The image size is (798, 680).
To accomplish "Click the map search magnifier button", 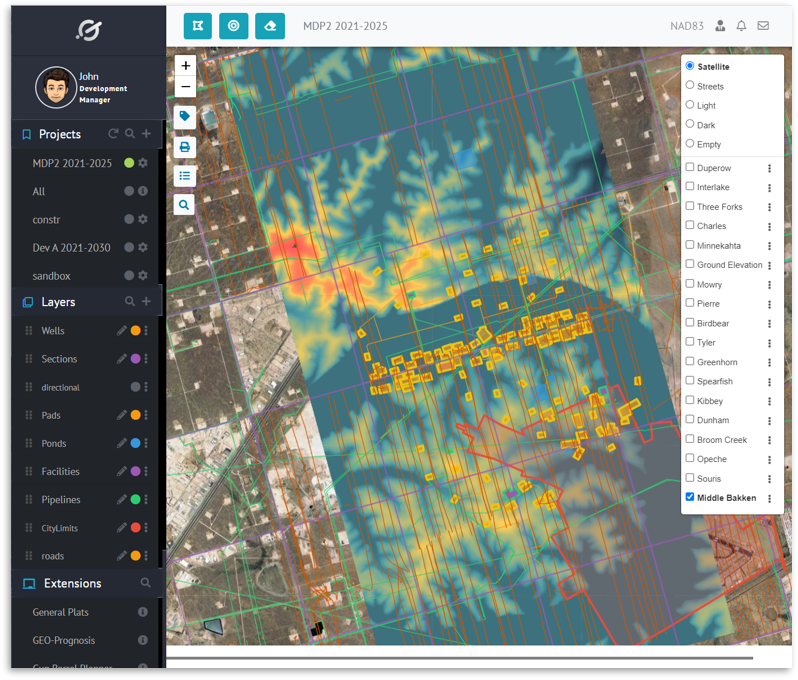I will [184, 205].
